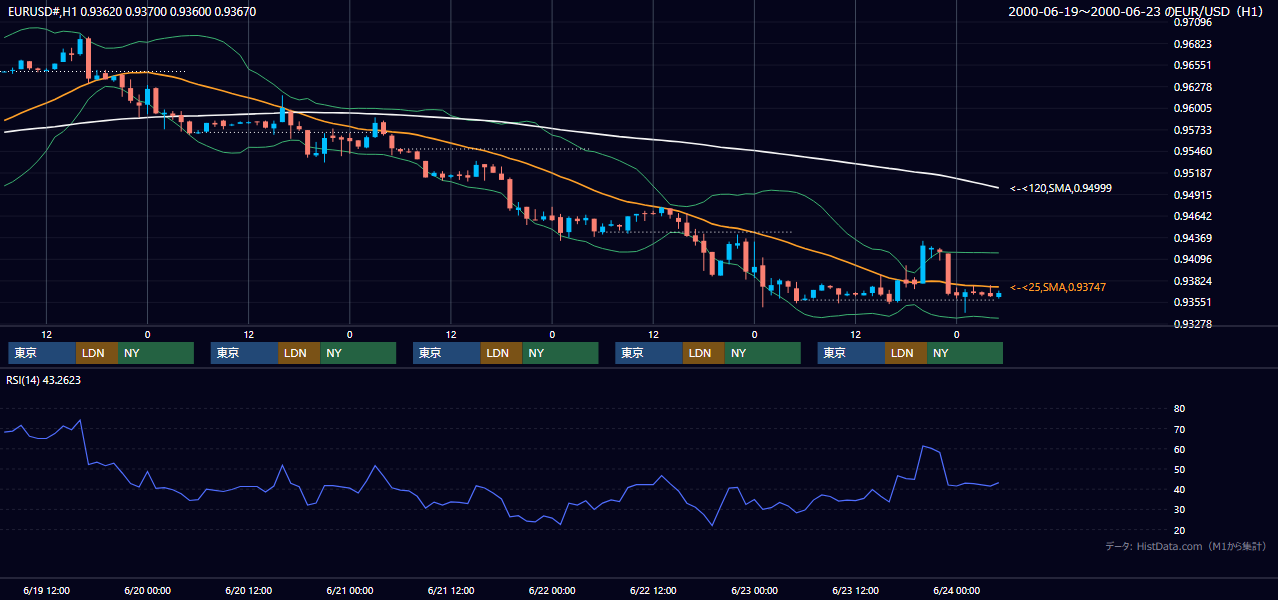Click the 0.96278 price axis value

tap(1192, 87)
